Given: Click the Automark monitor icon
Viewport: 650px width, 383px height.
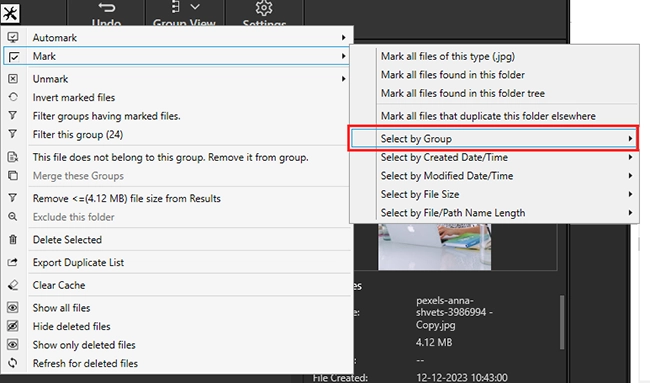Looking at the screenshot, I should 13,37.
